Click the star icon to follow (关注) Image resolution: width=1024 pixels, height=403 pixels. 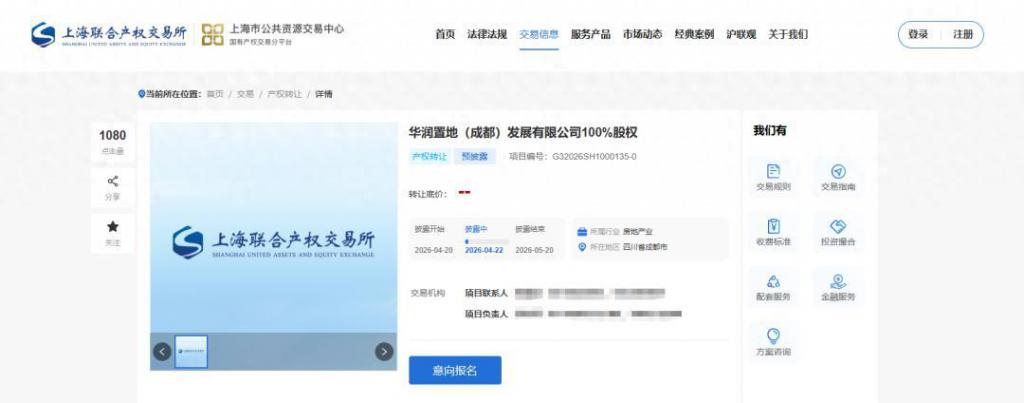[x=112, y=227]
